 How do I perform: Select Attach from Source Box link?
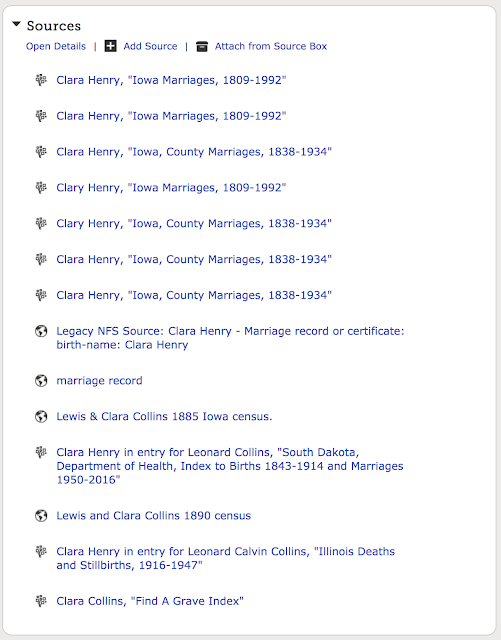pyautogui.click(x=271, y=46)
